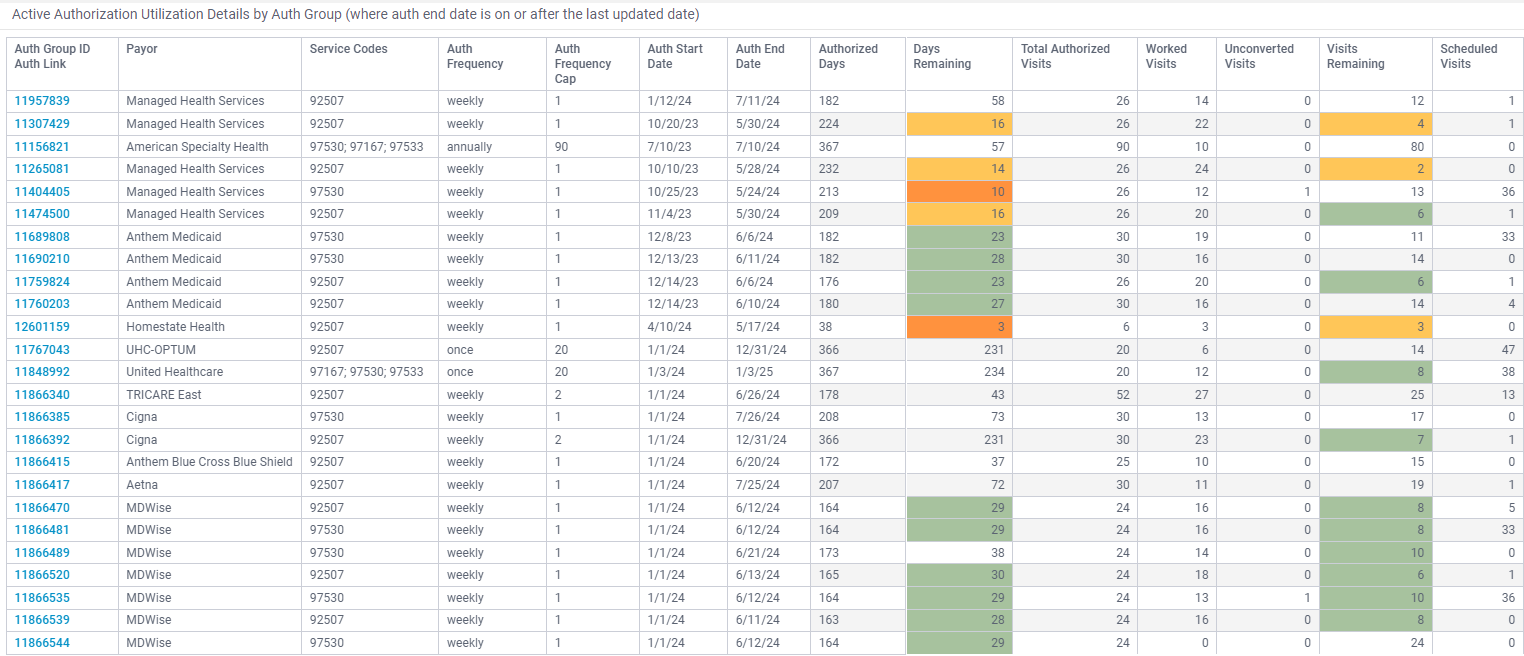Open auth group link 11866520
The height and width of the screenshot is (656, 1524).
[42, 575]
